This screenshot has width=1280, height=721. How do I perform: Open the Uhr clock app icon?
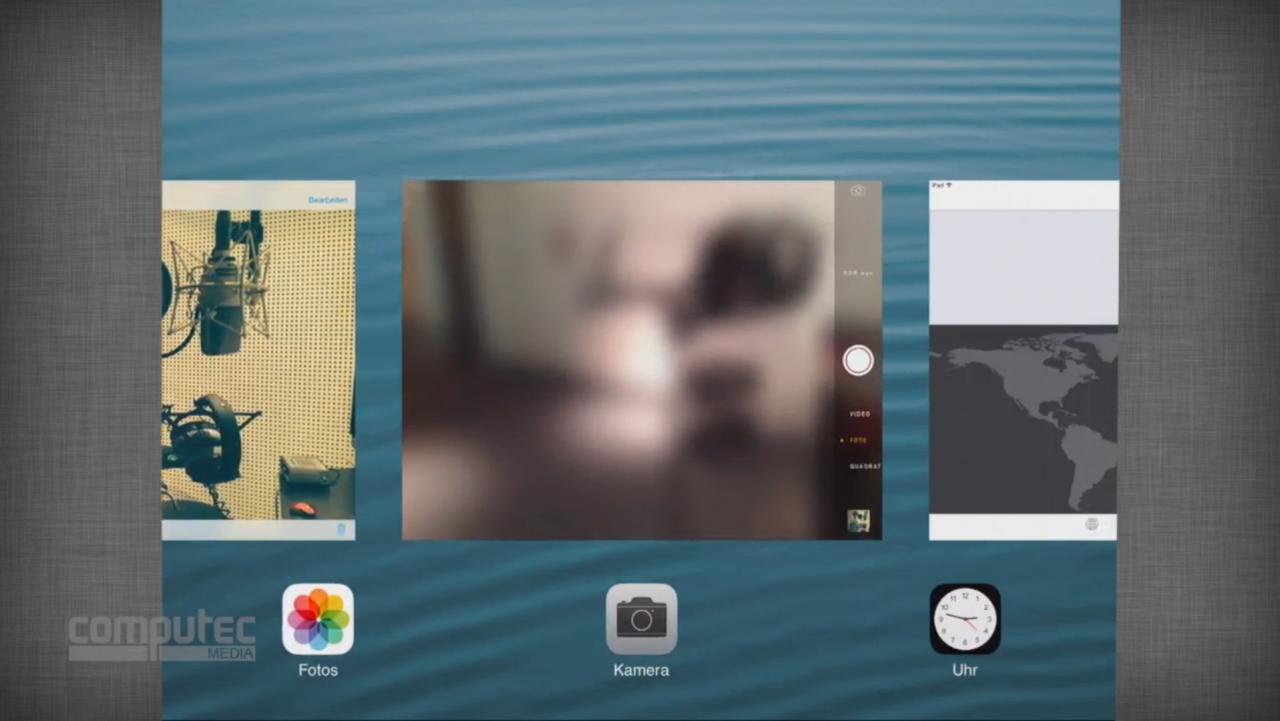click(x=965, y=619)
